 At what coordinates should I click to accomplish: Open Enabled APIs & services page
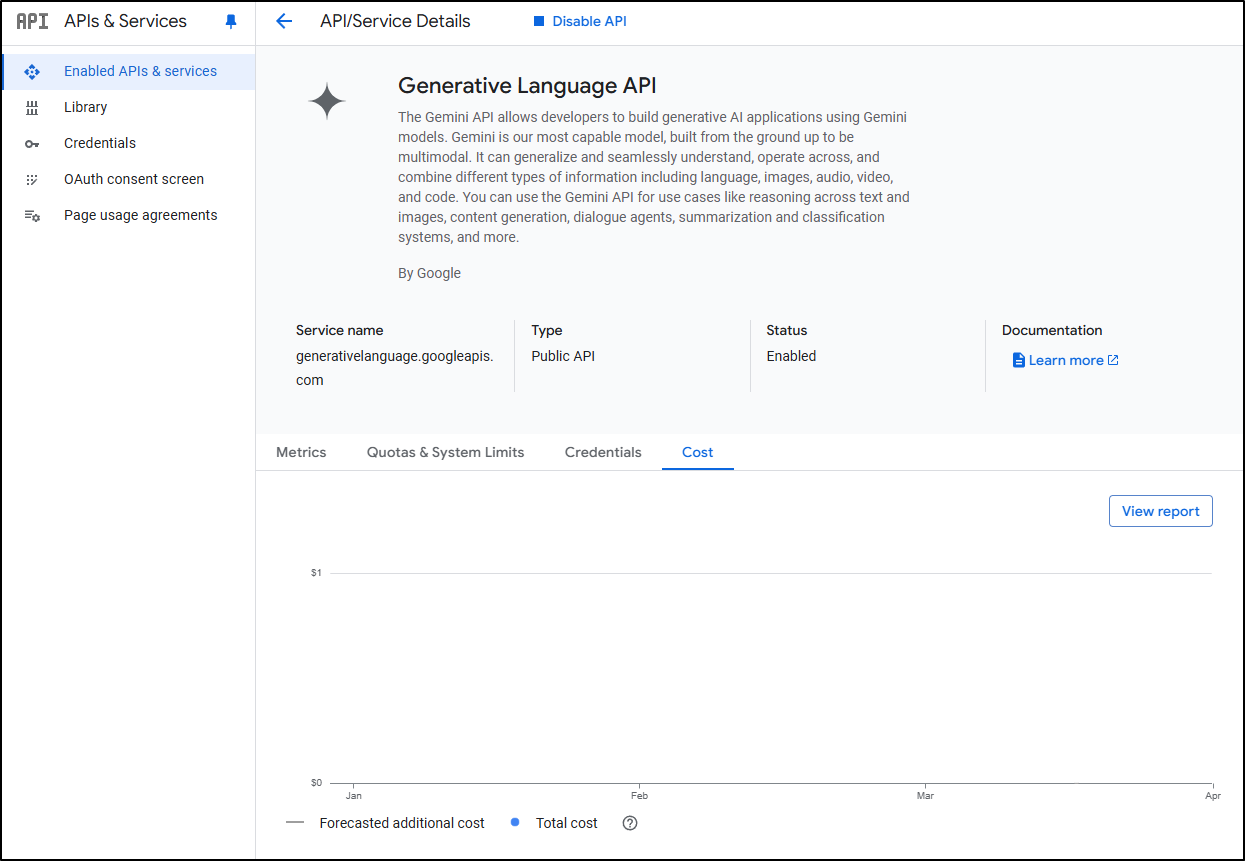pos(129,72)
